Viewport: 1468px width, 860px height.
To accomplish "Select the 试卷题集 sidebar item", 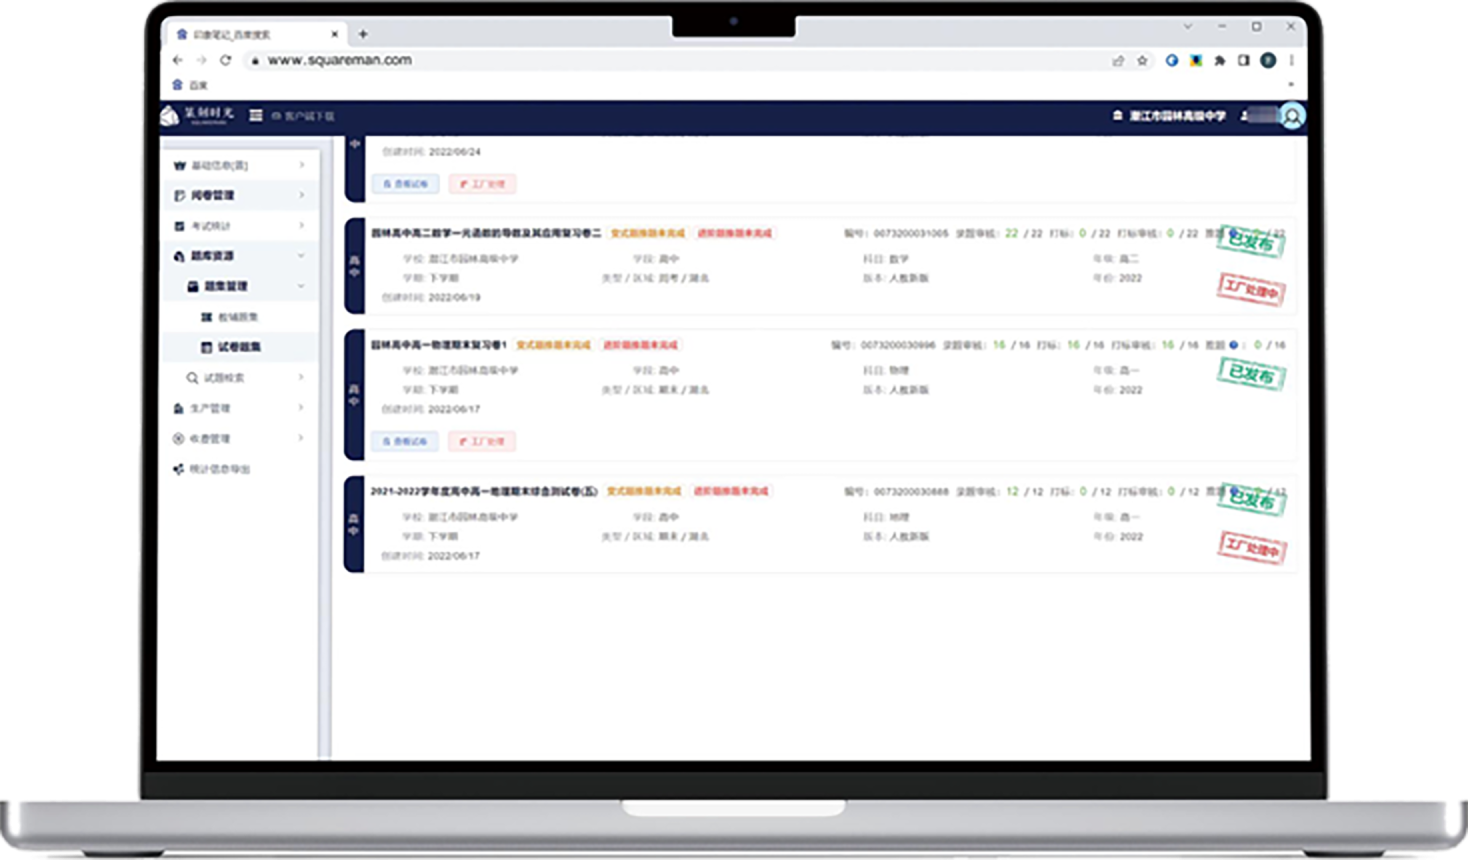I will [x=238, y=347].
